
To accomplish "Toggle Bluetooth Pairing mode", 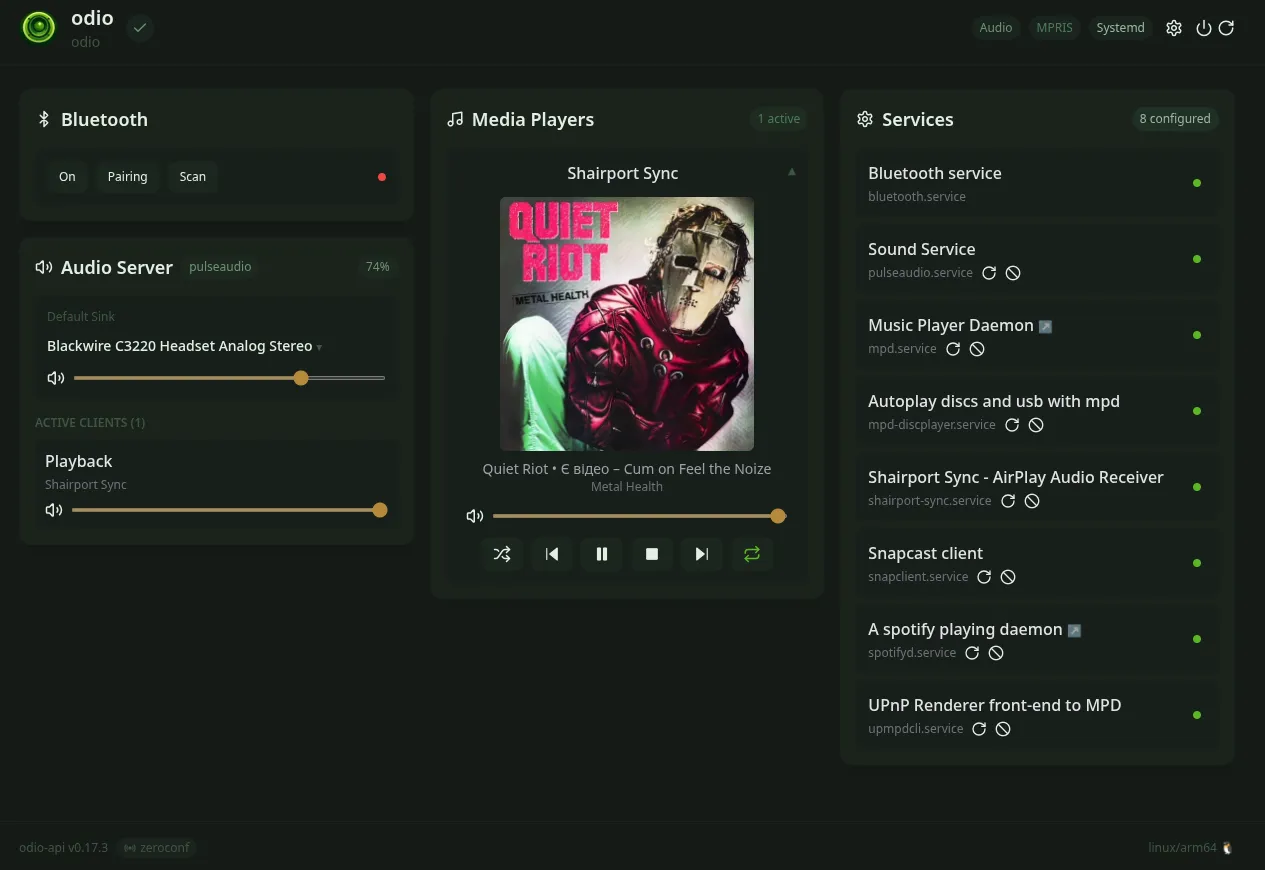I will (x=127, y=177).
